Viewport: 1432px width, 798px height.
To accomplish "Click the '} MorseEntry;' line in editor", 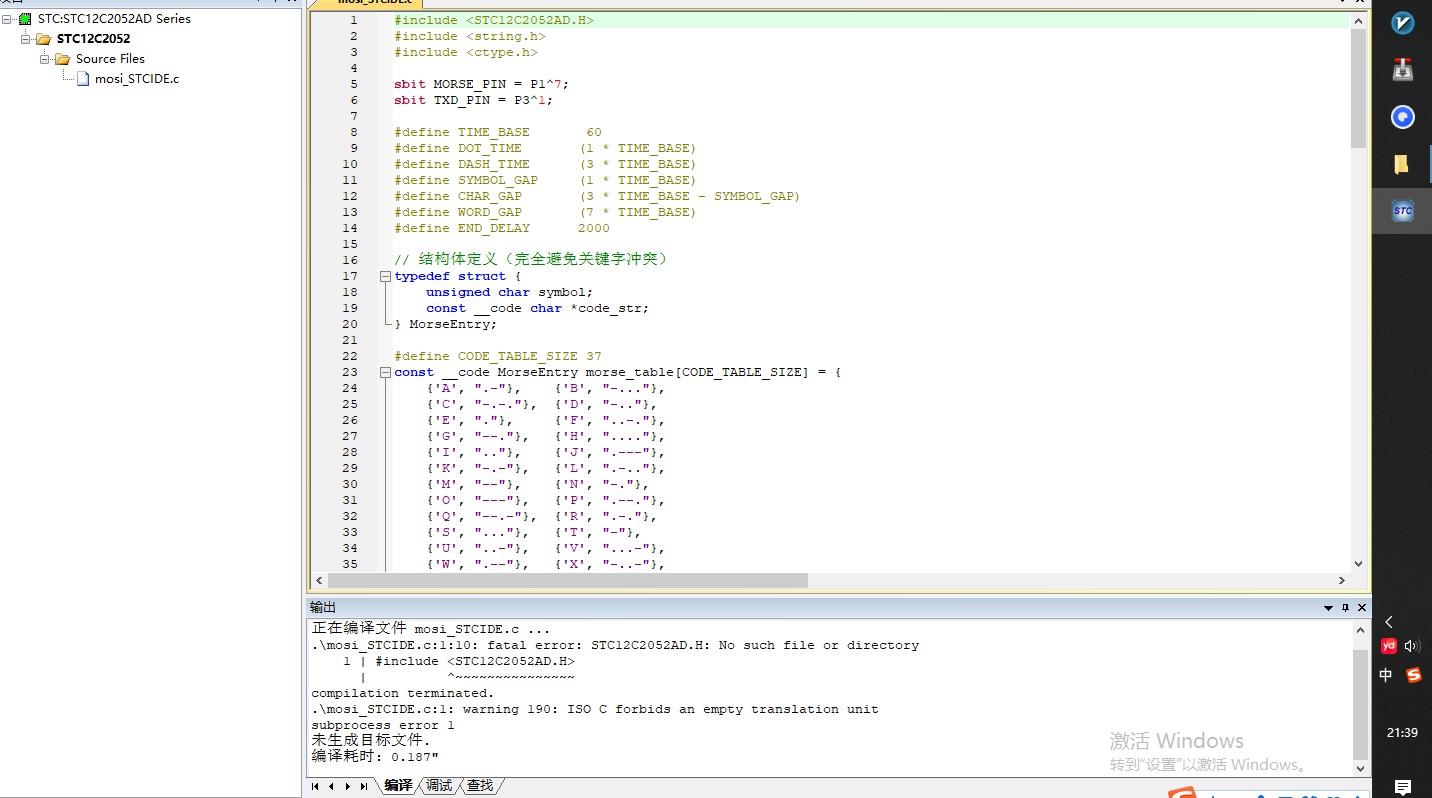I will (446, 324).
